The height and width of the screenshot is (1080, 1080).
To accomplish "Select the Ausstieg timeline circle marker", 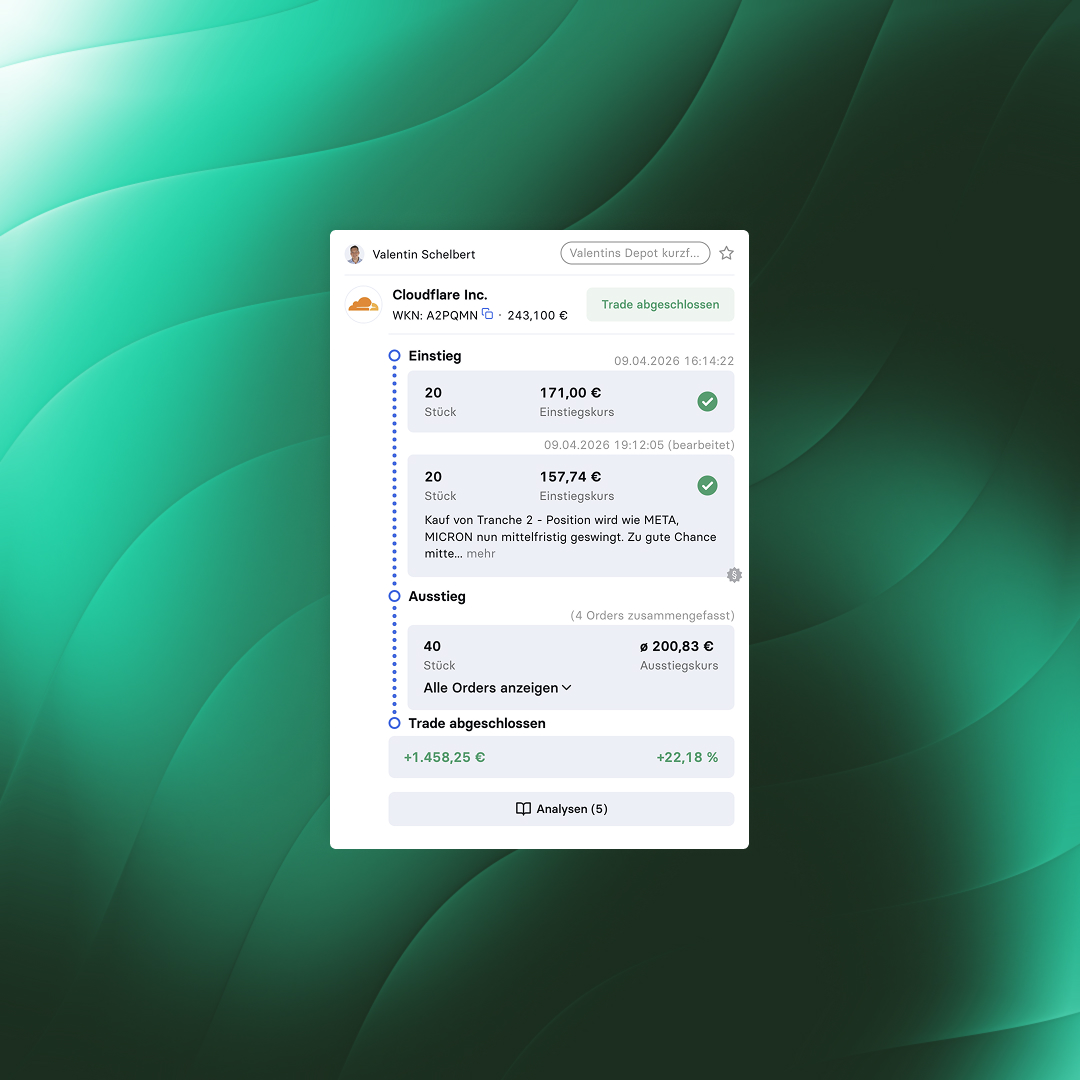I will pos(394,596).
